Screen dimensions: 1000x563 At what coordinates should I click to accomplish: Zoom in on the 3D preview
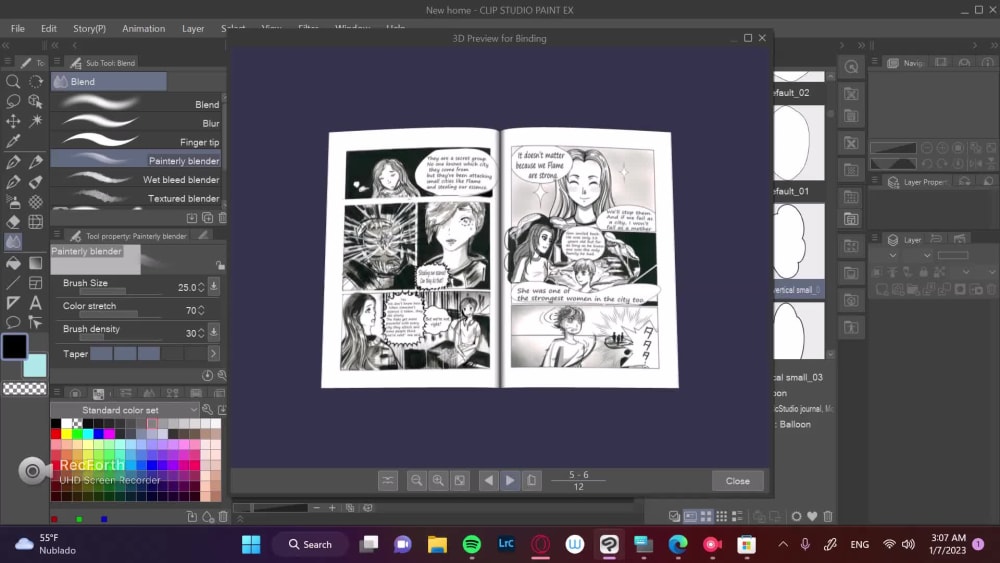tap(438, 481)
